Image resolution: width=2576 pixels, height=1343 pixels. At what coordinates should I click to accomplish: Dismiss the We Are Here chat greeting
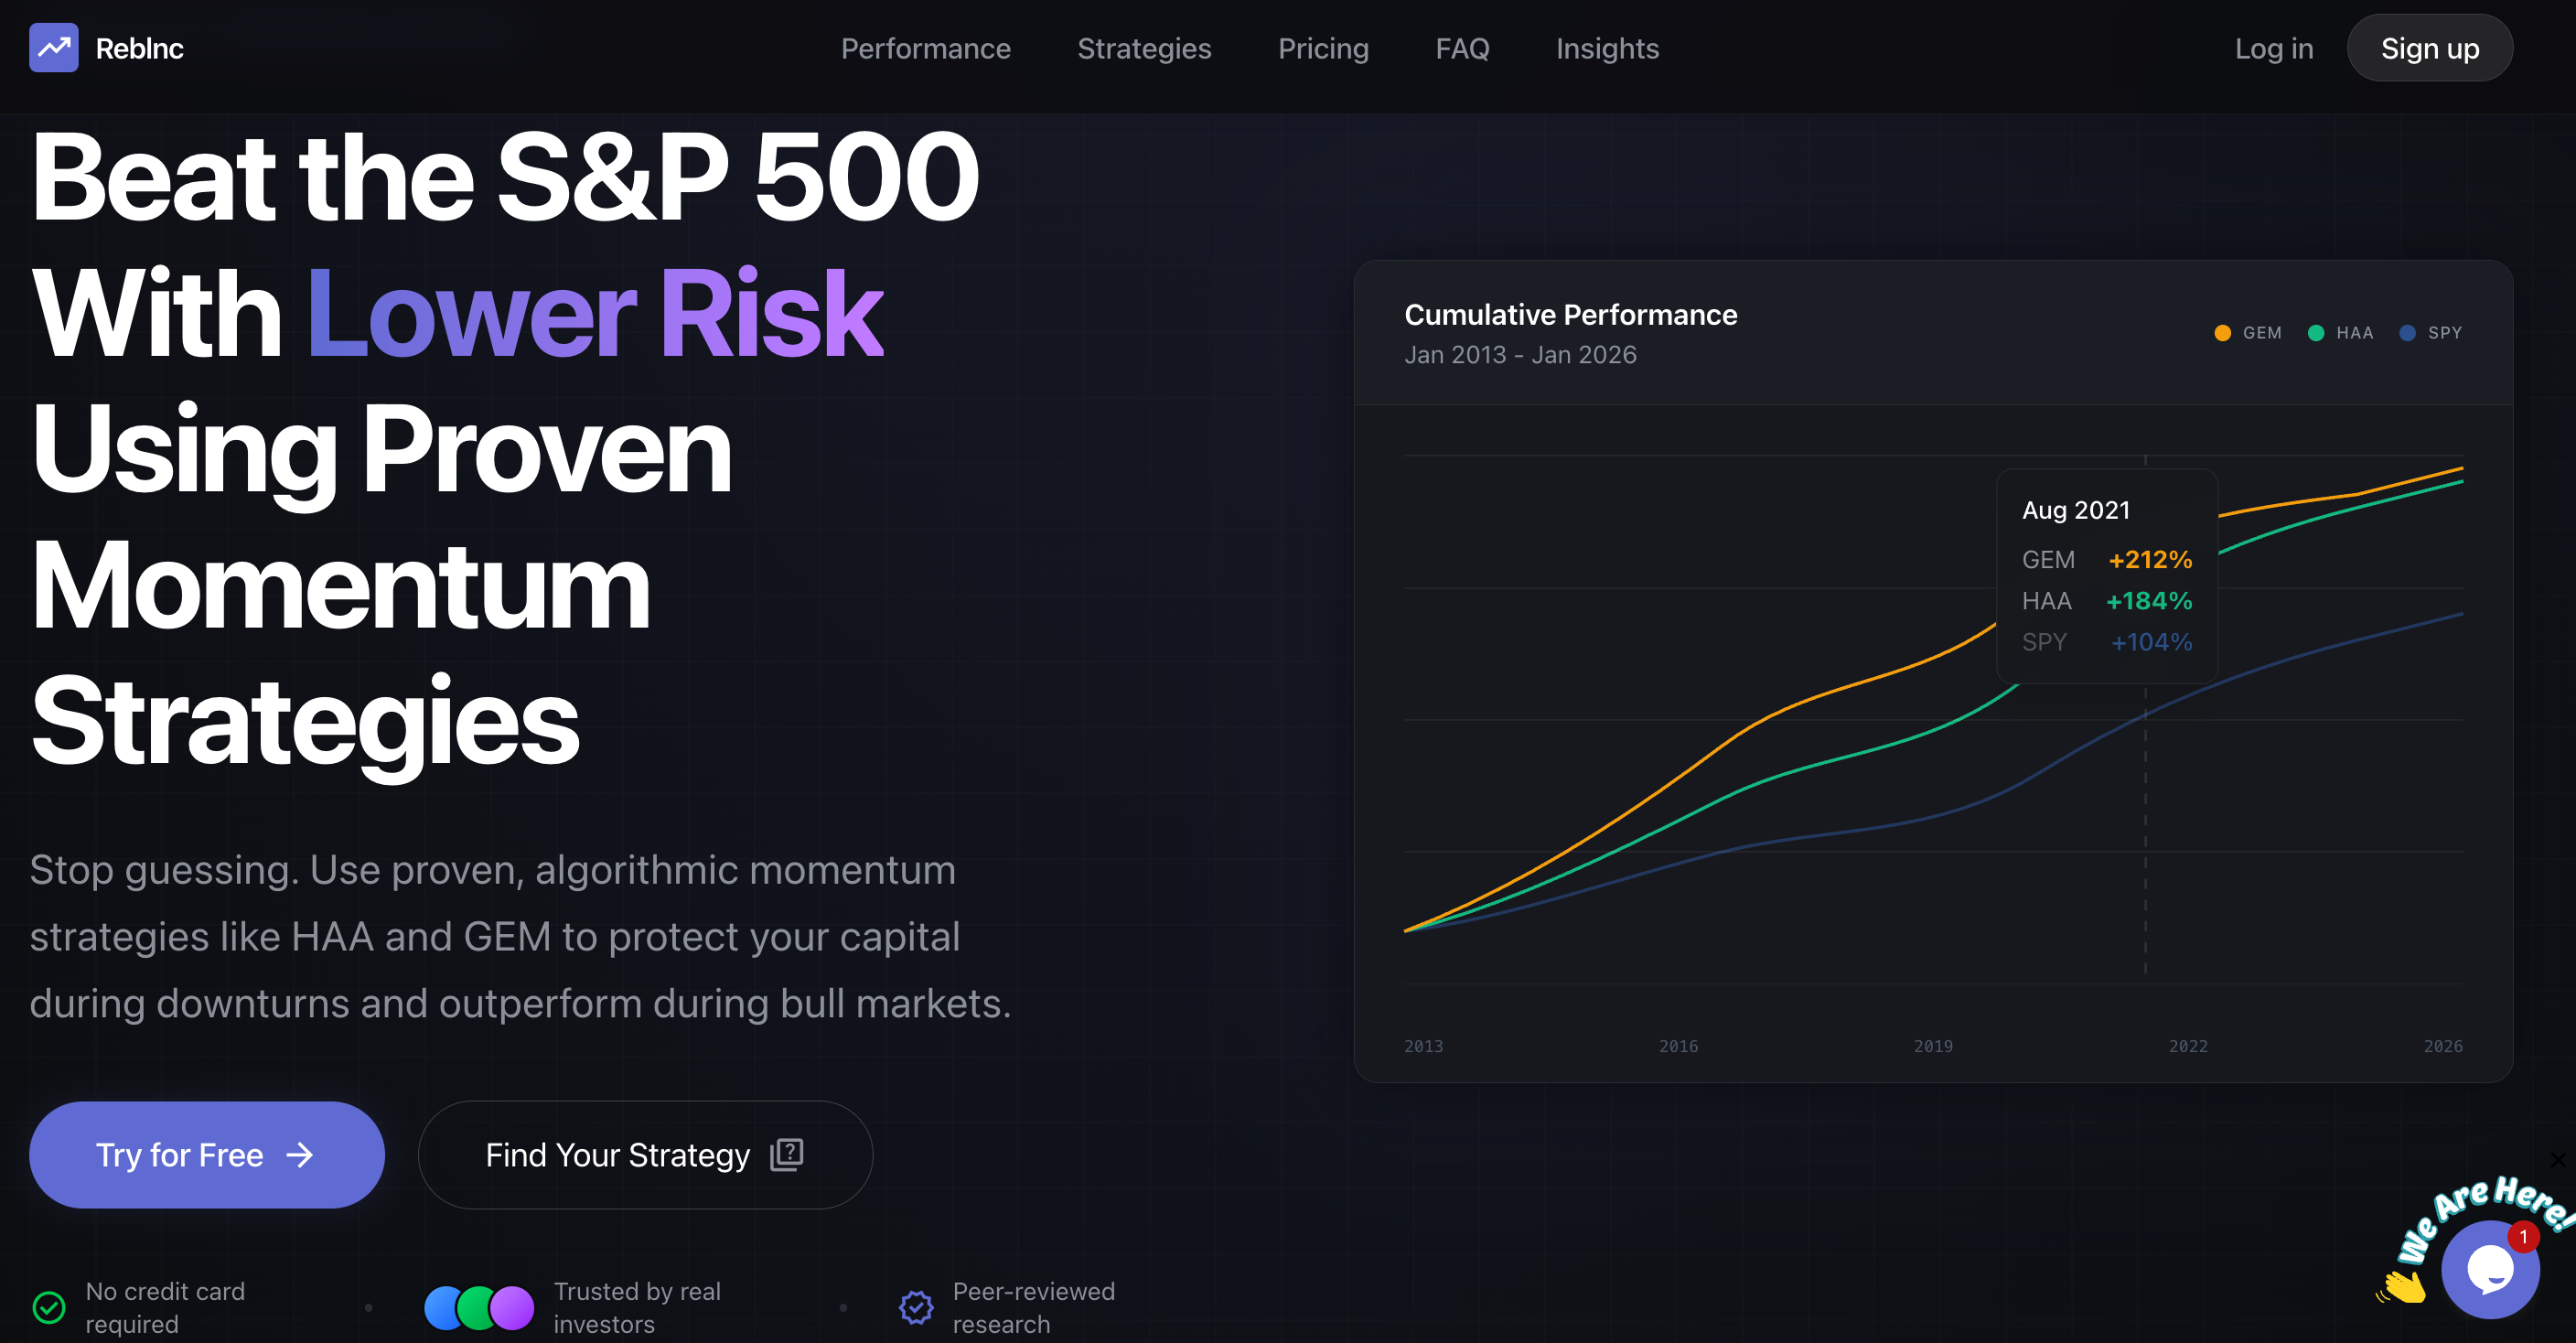tap(2557, 1160)
